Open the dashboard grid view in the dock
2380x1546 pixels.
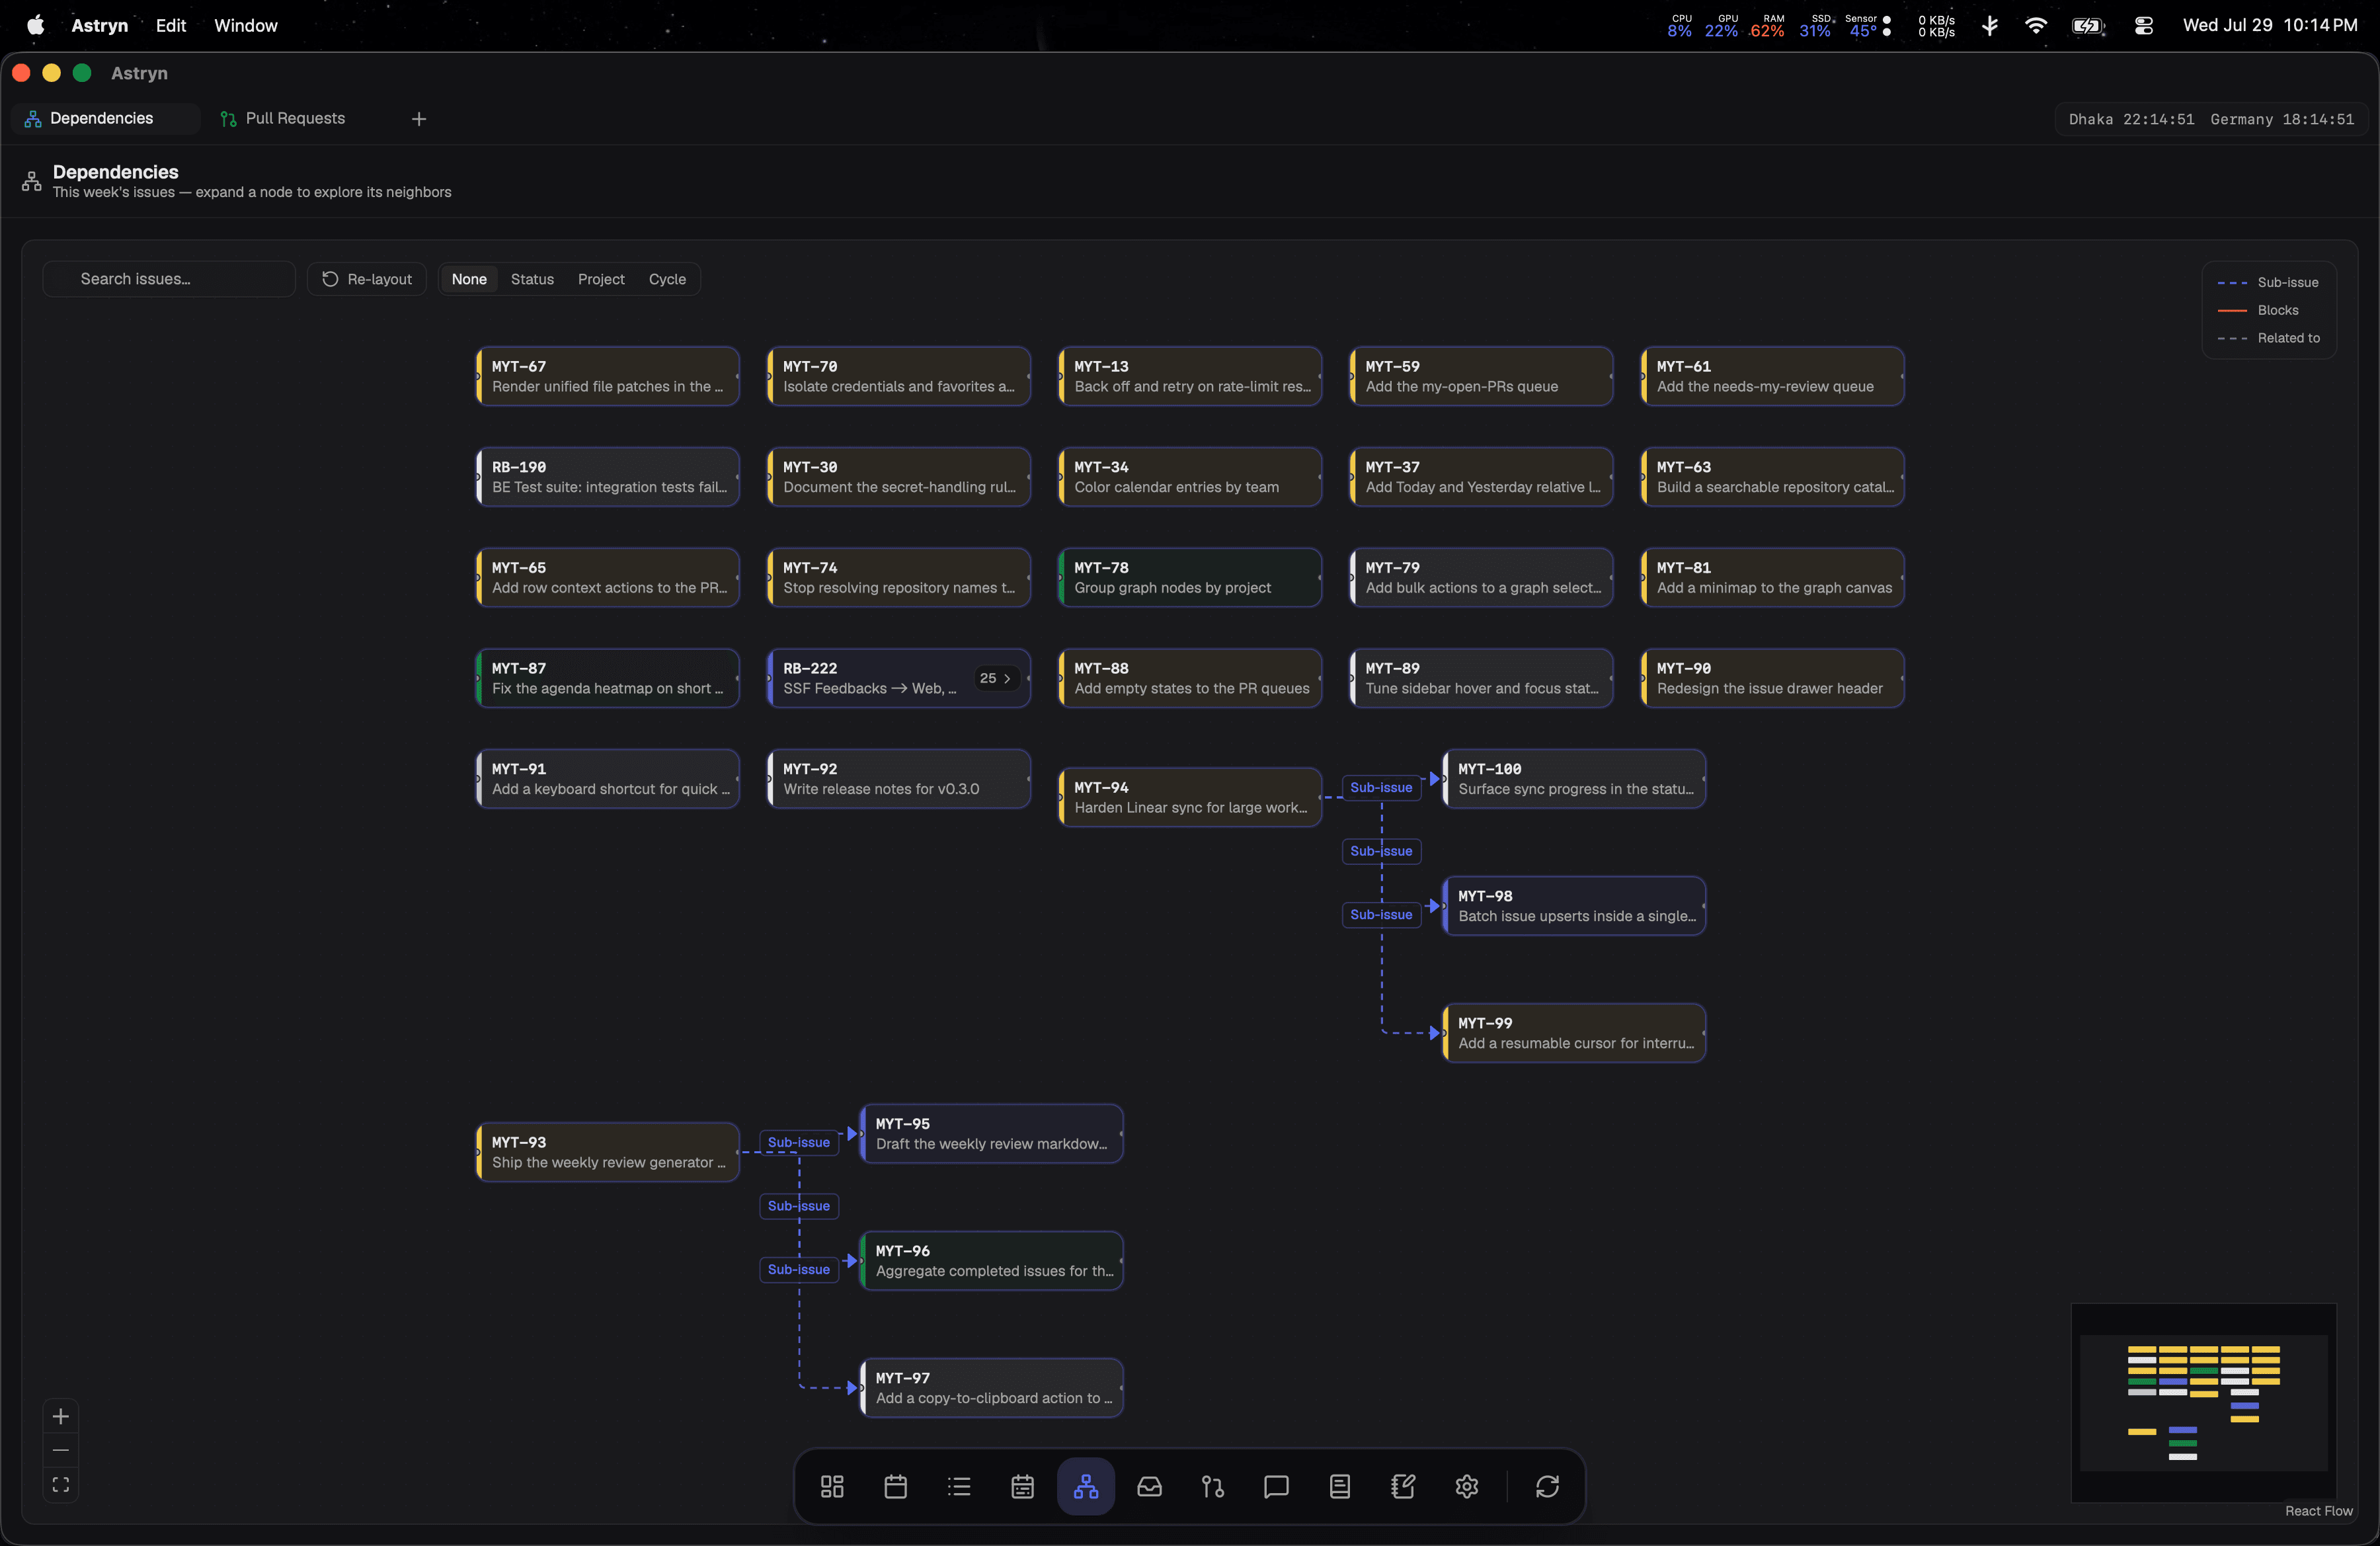pos(832,1486)
